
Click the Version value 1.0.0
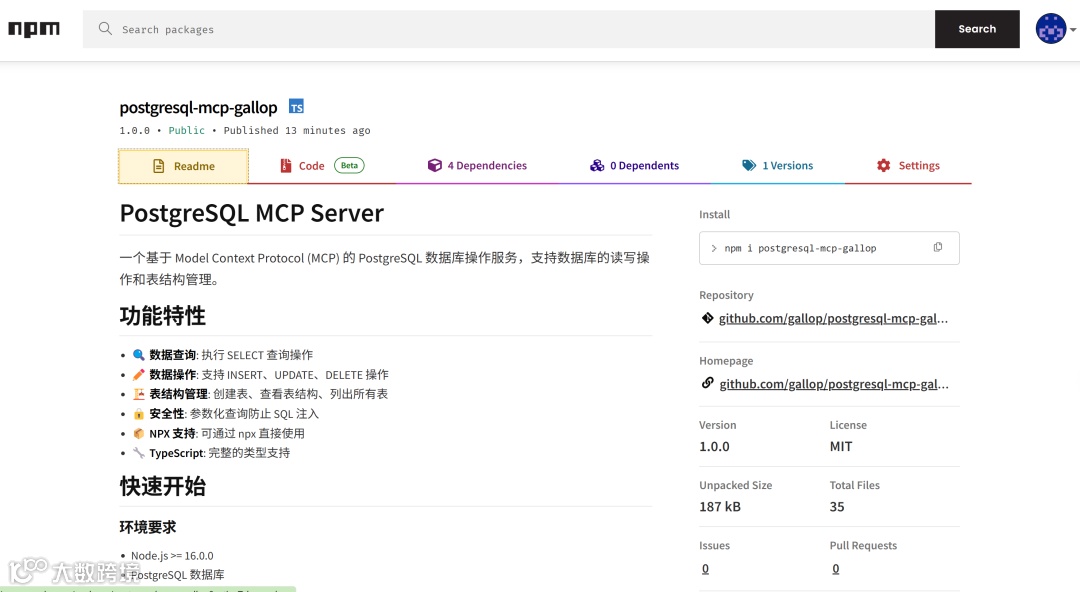click(714, 447)
